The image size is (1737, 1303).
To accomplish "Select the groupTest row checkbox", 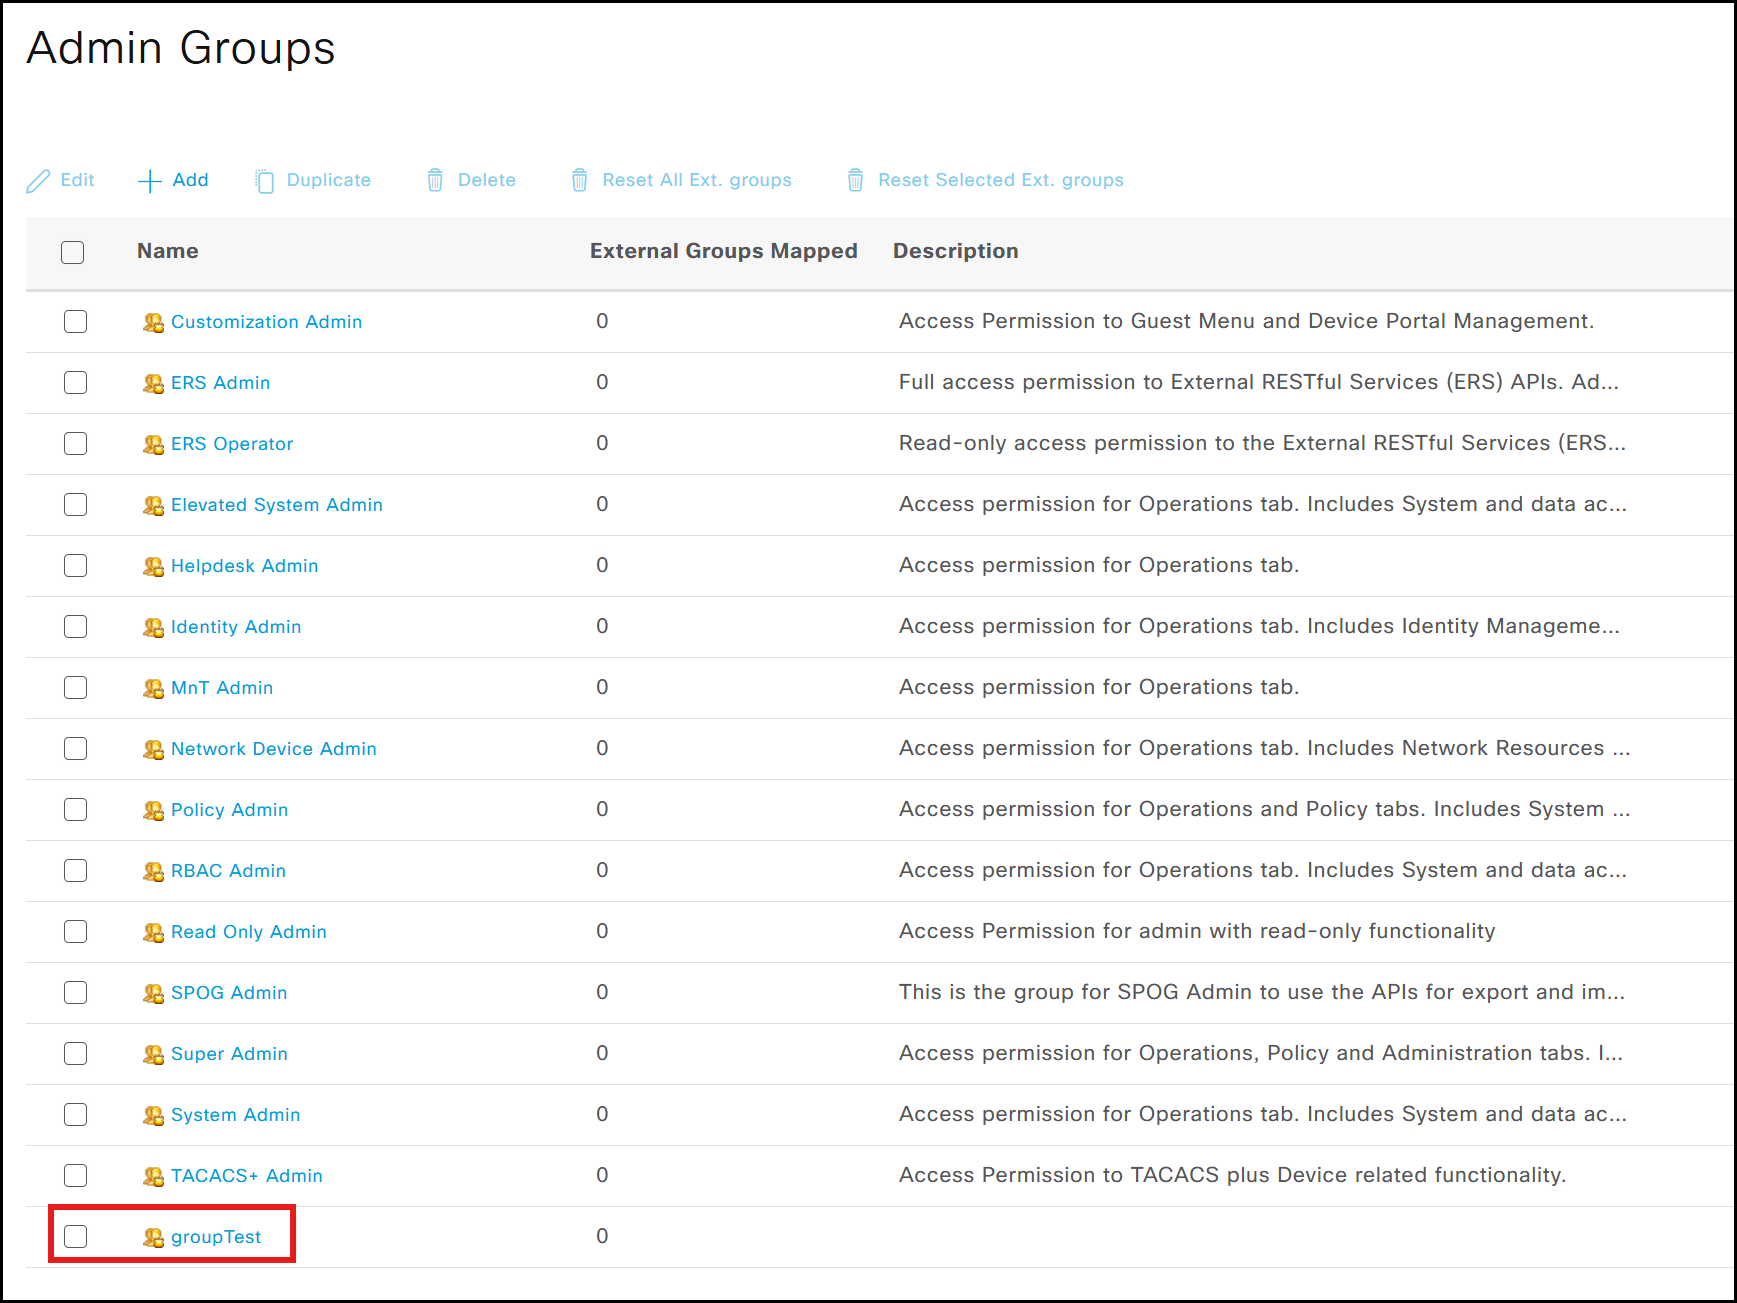I will pos(76,1237).
